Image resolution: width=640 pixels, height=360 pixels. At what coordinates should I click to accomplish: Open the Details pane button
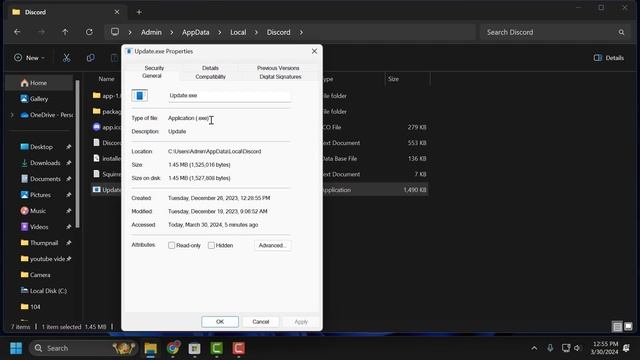point(609,58)
